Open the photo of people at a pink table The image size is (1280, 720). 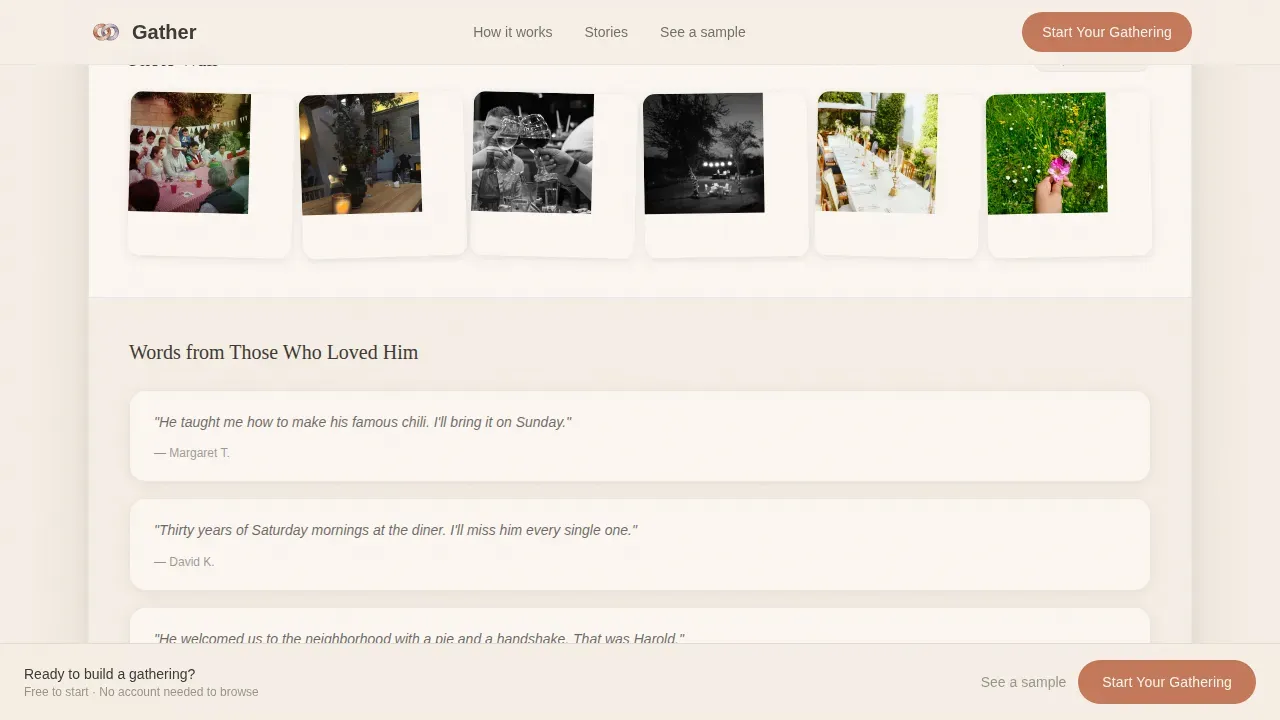click(190, 153)
